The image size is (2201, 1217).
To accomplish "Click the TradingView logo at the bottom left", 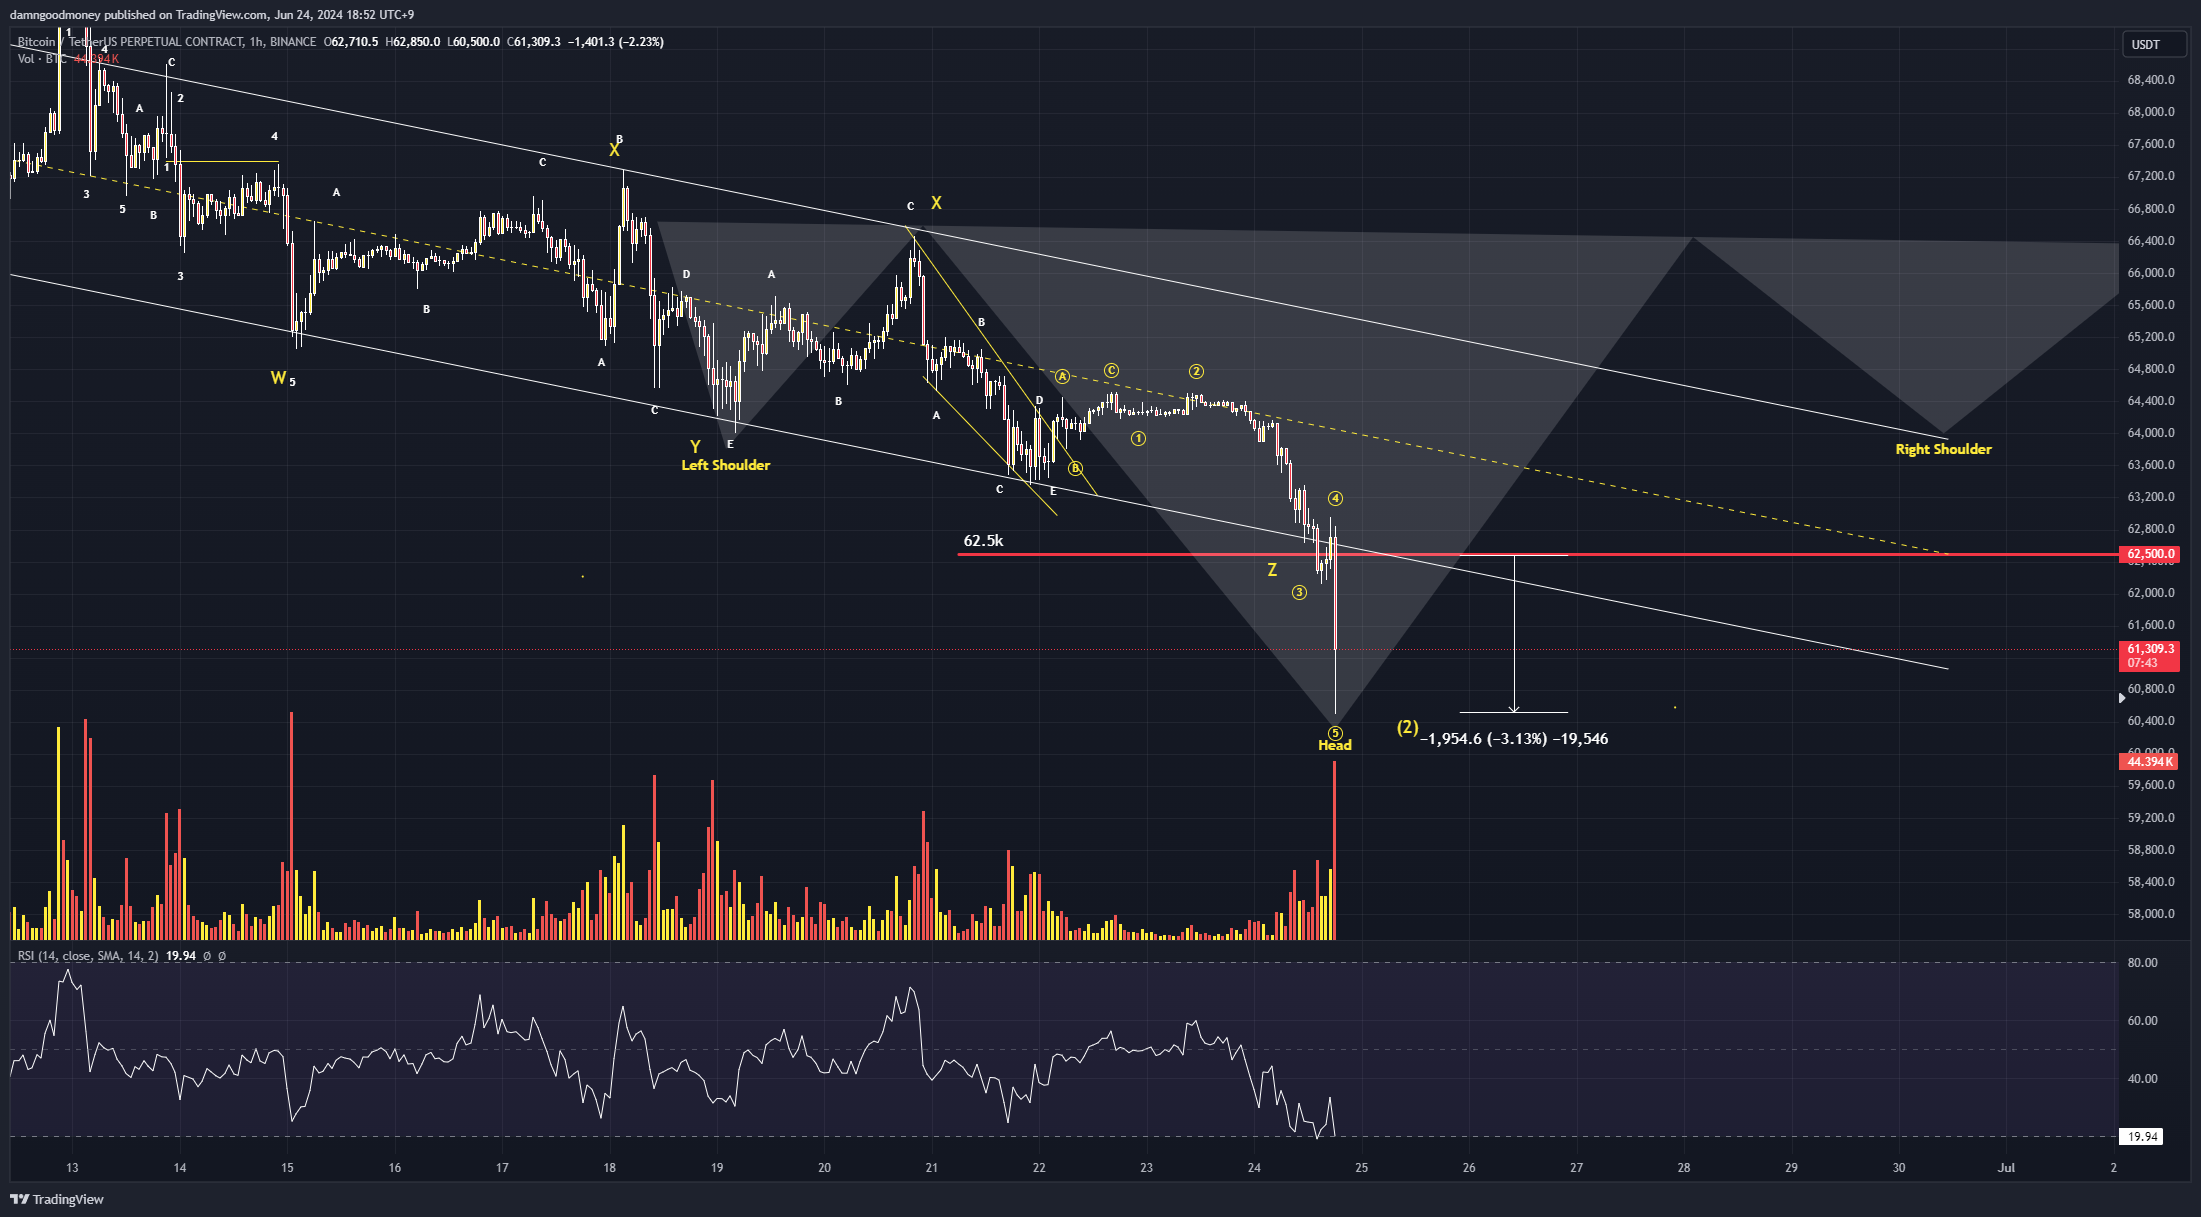I will 57,1199.
